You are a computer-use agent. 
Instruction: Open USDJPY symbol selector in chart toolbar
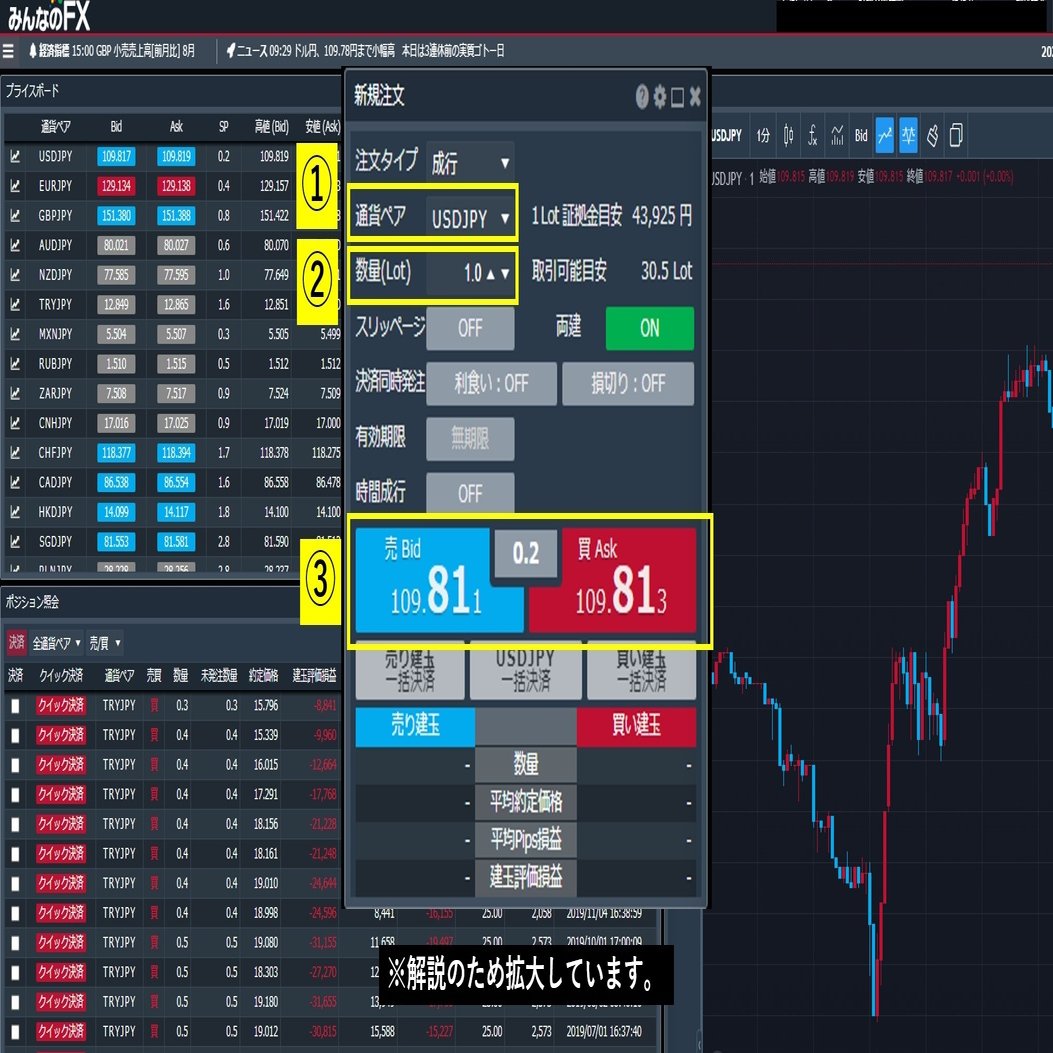point(727,136)
